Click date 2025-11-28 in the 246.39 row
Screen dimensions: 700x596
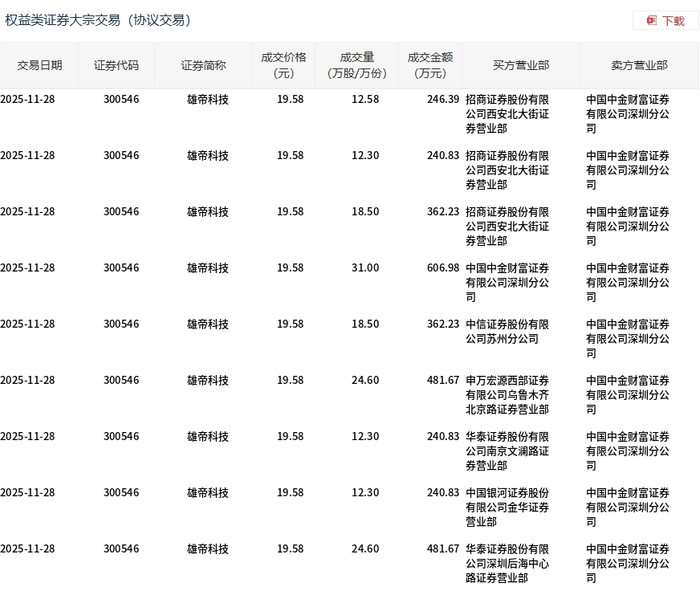(28, 99)
